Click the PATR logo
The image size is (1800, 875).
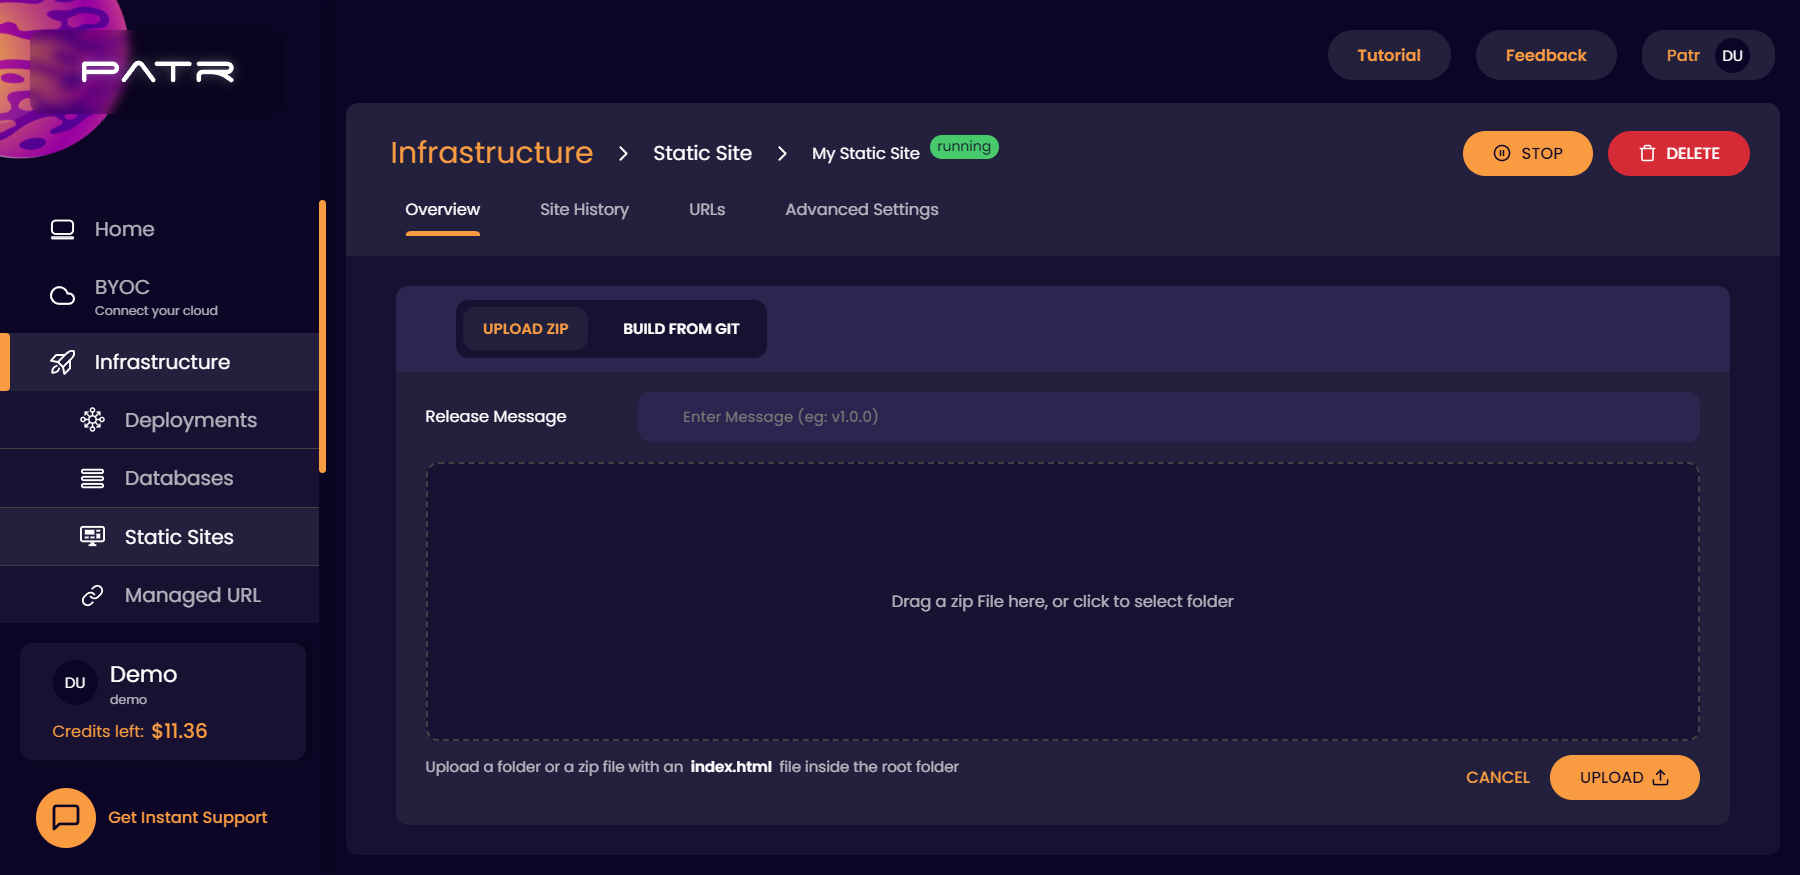158,71
